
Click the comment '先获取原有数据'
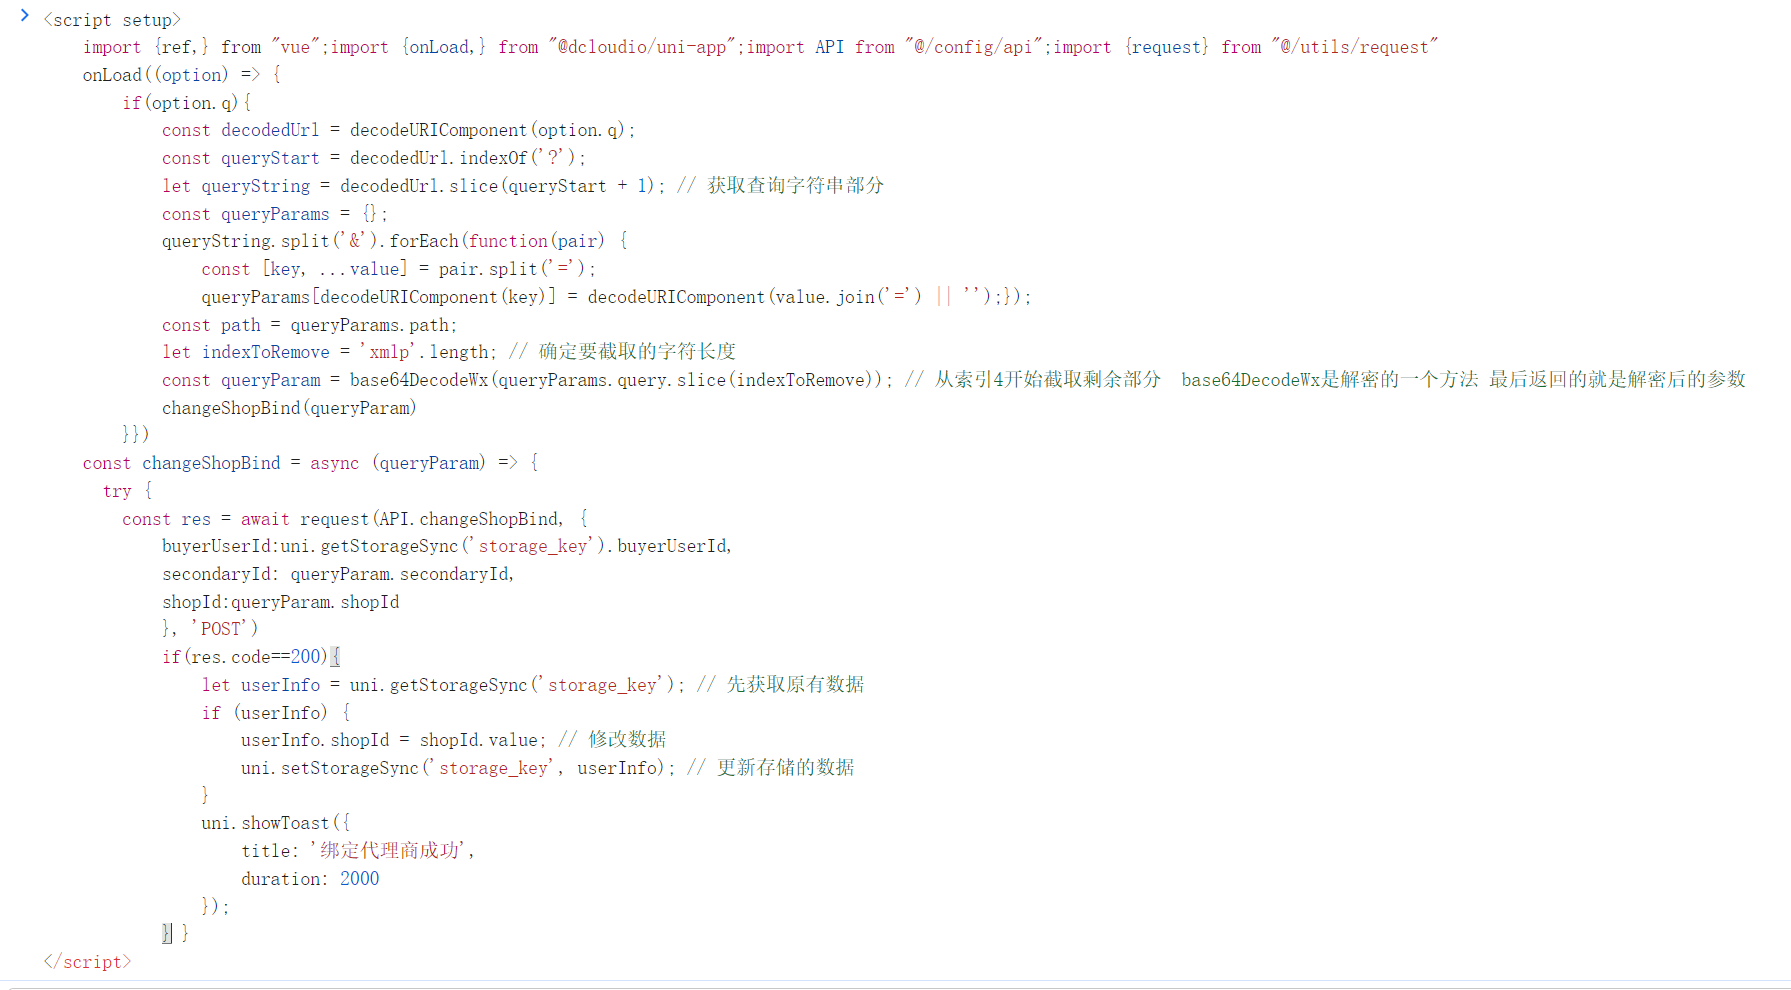click(x=796, y=685)
